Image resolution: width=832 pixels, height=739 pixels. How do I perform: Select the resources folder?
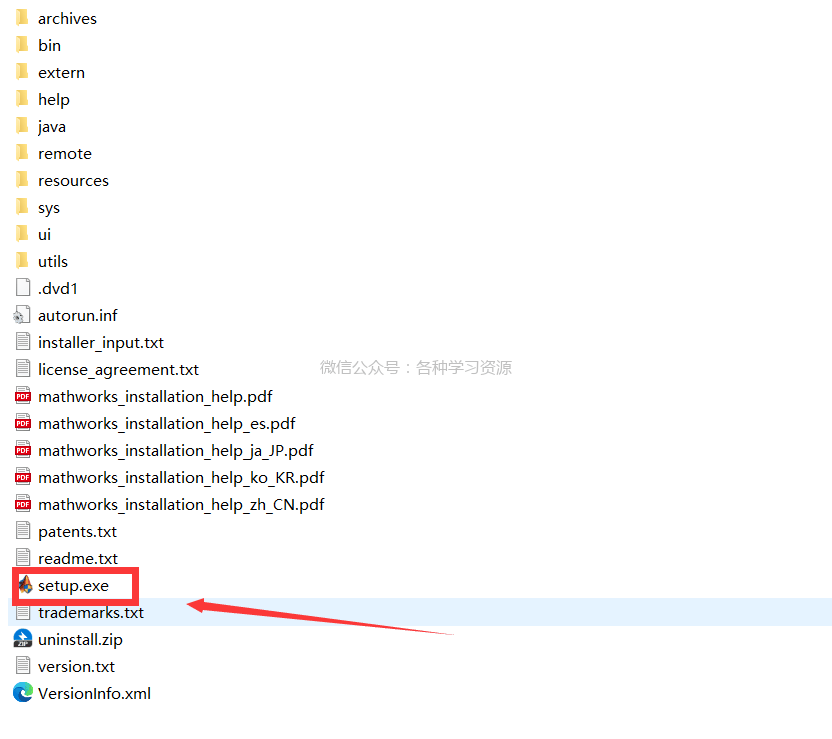[x=73, y=180]
